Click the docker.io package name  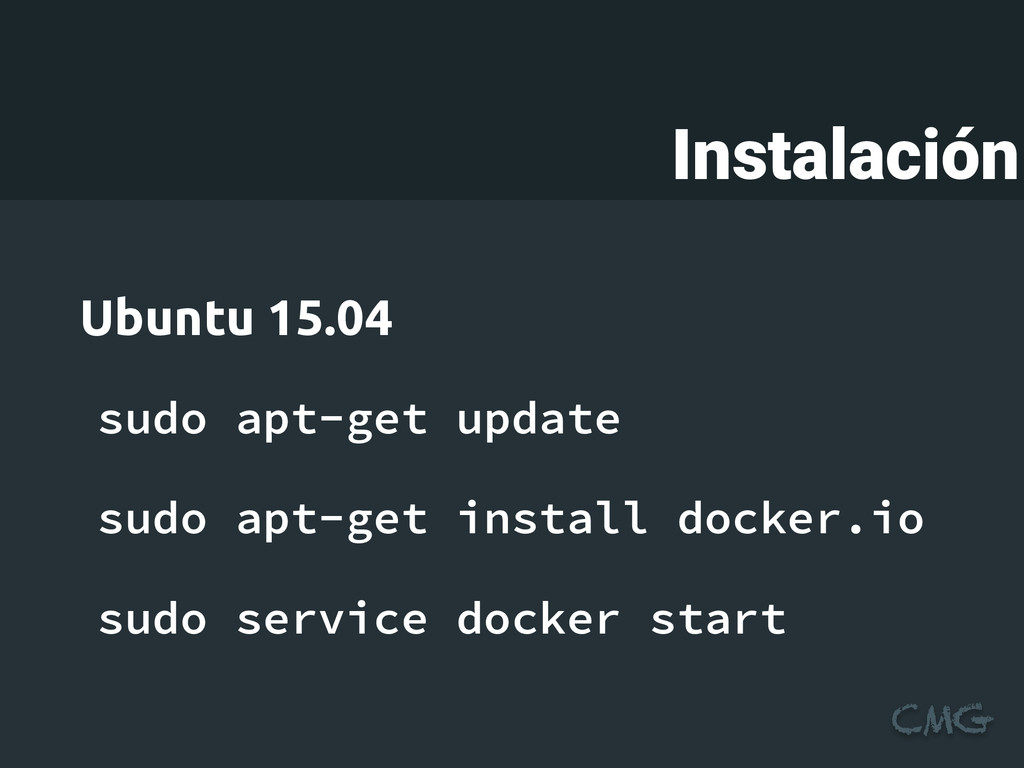pyautogui.click(x=801, y=519)
